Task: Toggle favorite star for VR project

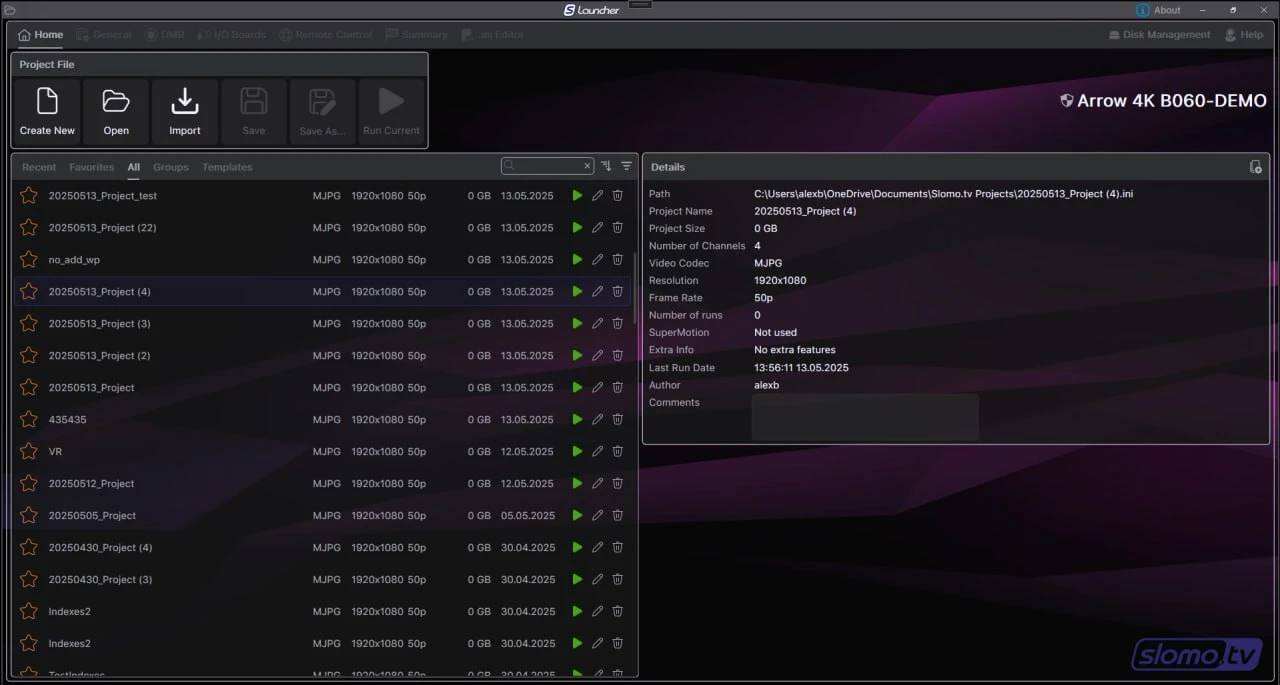Action: (29, 452)
